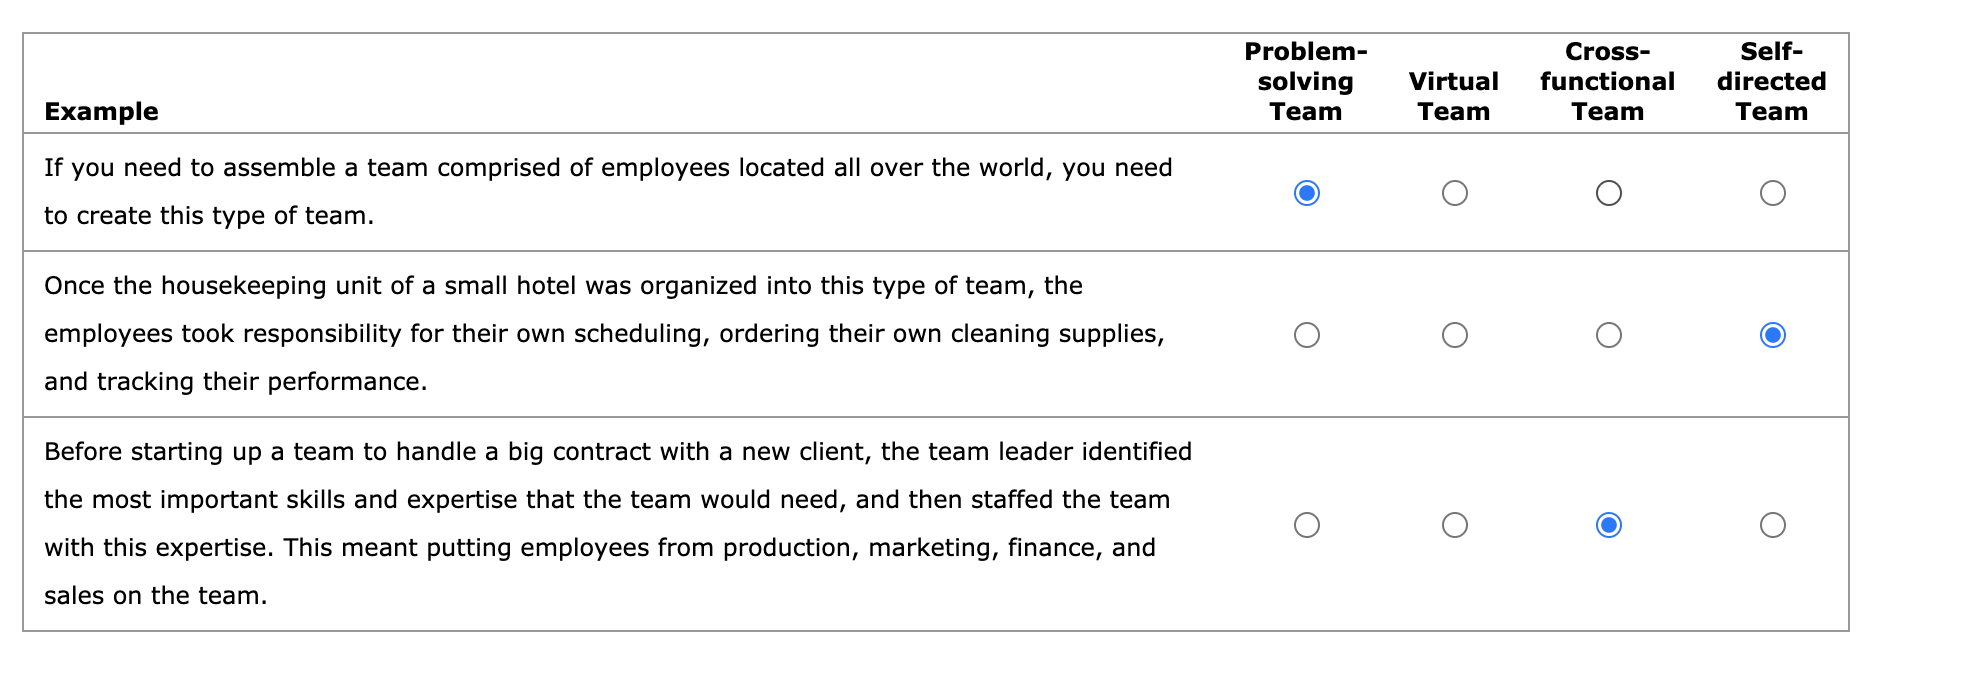Select Self-directed Team for the big contract example
This screenshot has height=698, width=1974.
[1772, 523]
